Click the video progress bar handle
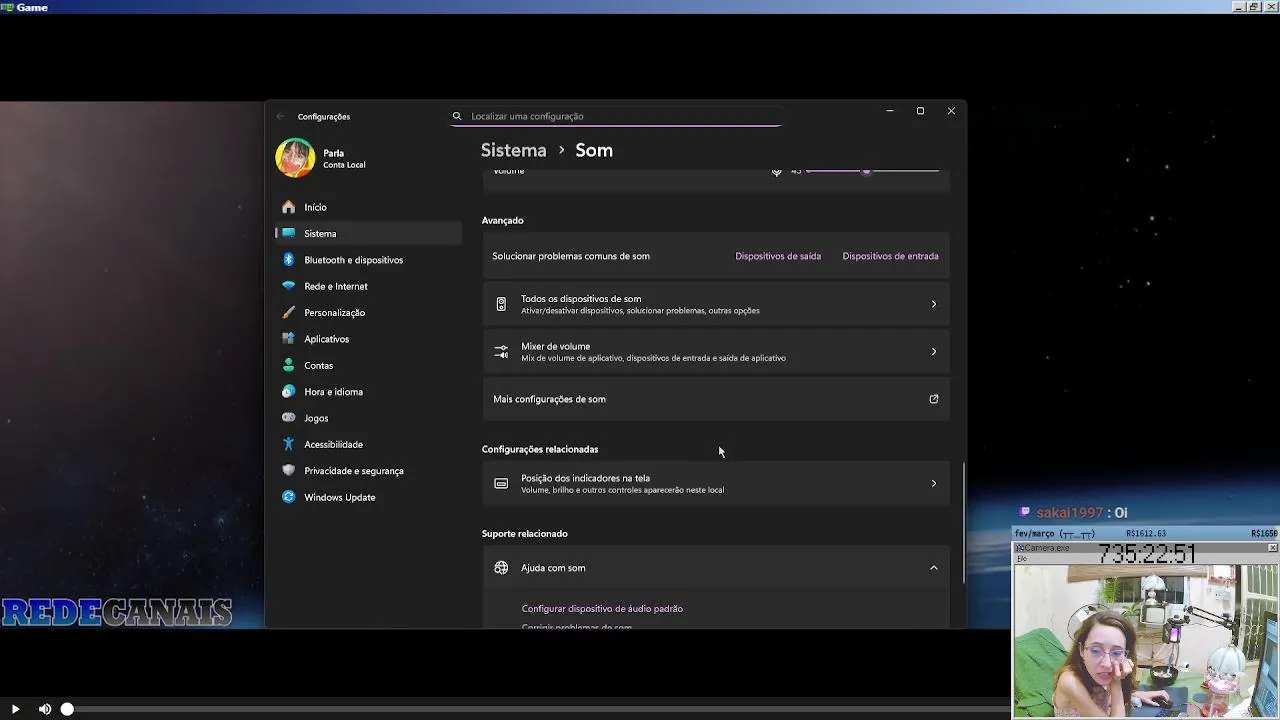 (67, 709)
